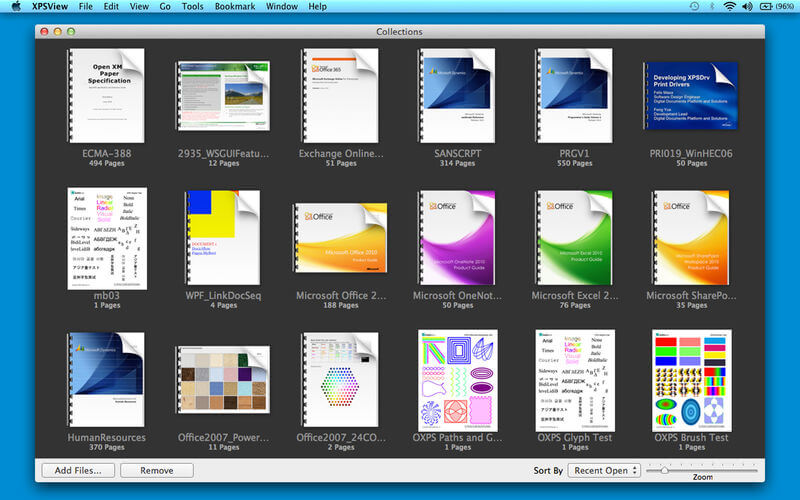Open the Time Machine clock icon
Image resolution: width=800 pixels, height=500 pixels.
(694, 6)
